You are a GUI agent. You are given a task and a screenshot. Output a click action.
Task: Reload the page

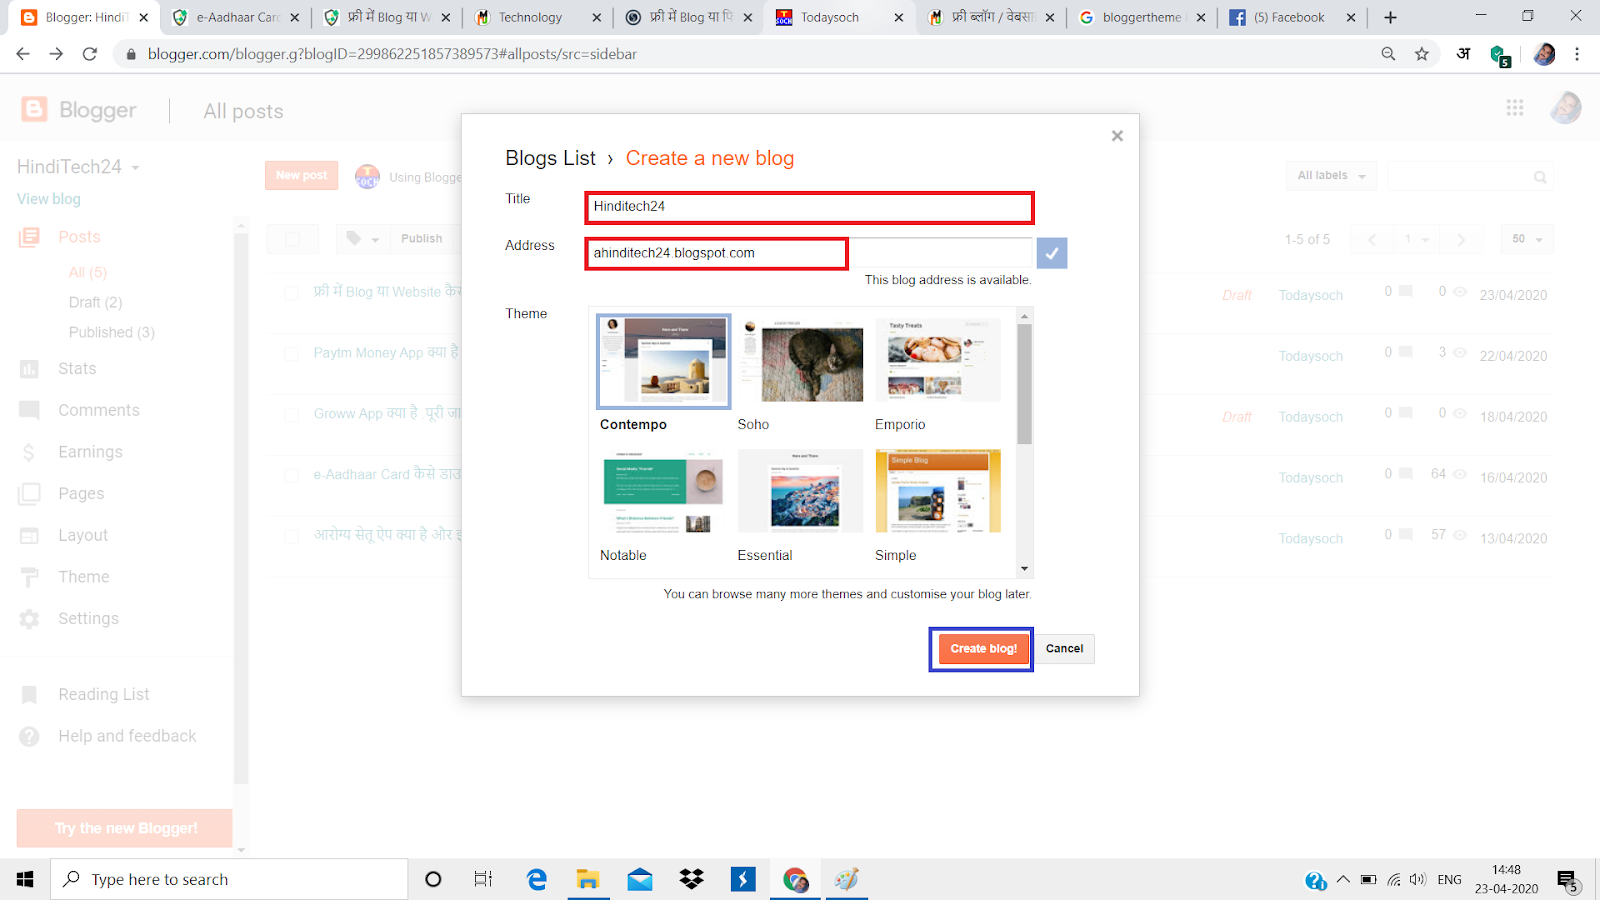[x=90, y=54]
